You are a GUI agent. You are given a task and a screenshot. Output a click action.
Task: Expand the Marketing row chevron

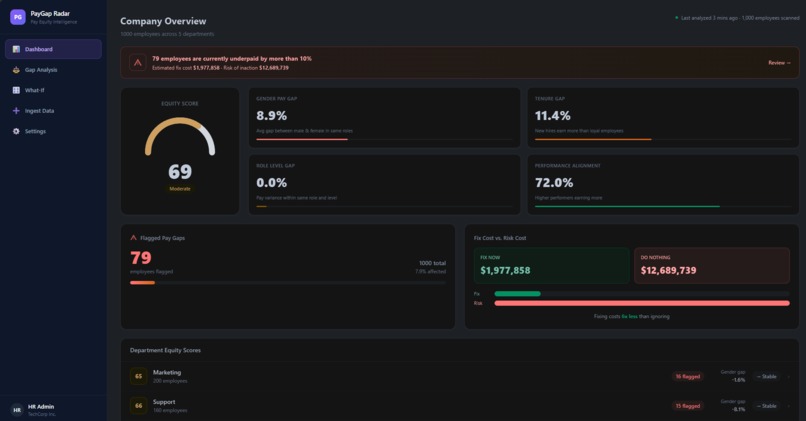click(x=789, y=377)
